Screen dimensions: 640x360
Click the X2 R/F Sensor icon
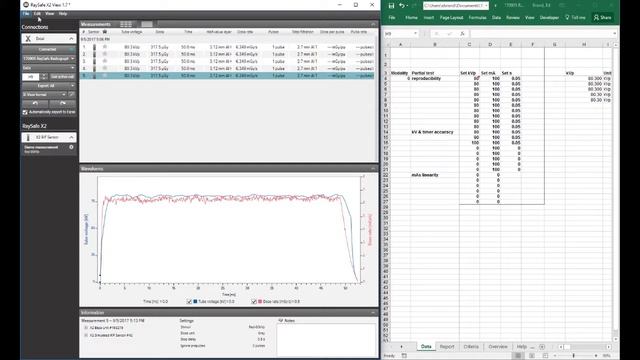[28, 138]
